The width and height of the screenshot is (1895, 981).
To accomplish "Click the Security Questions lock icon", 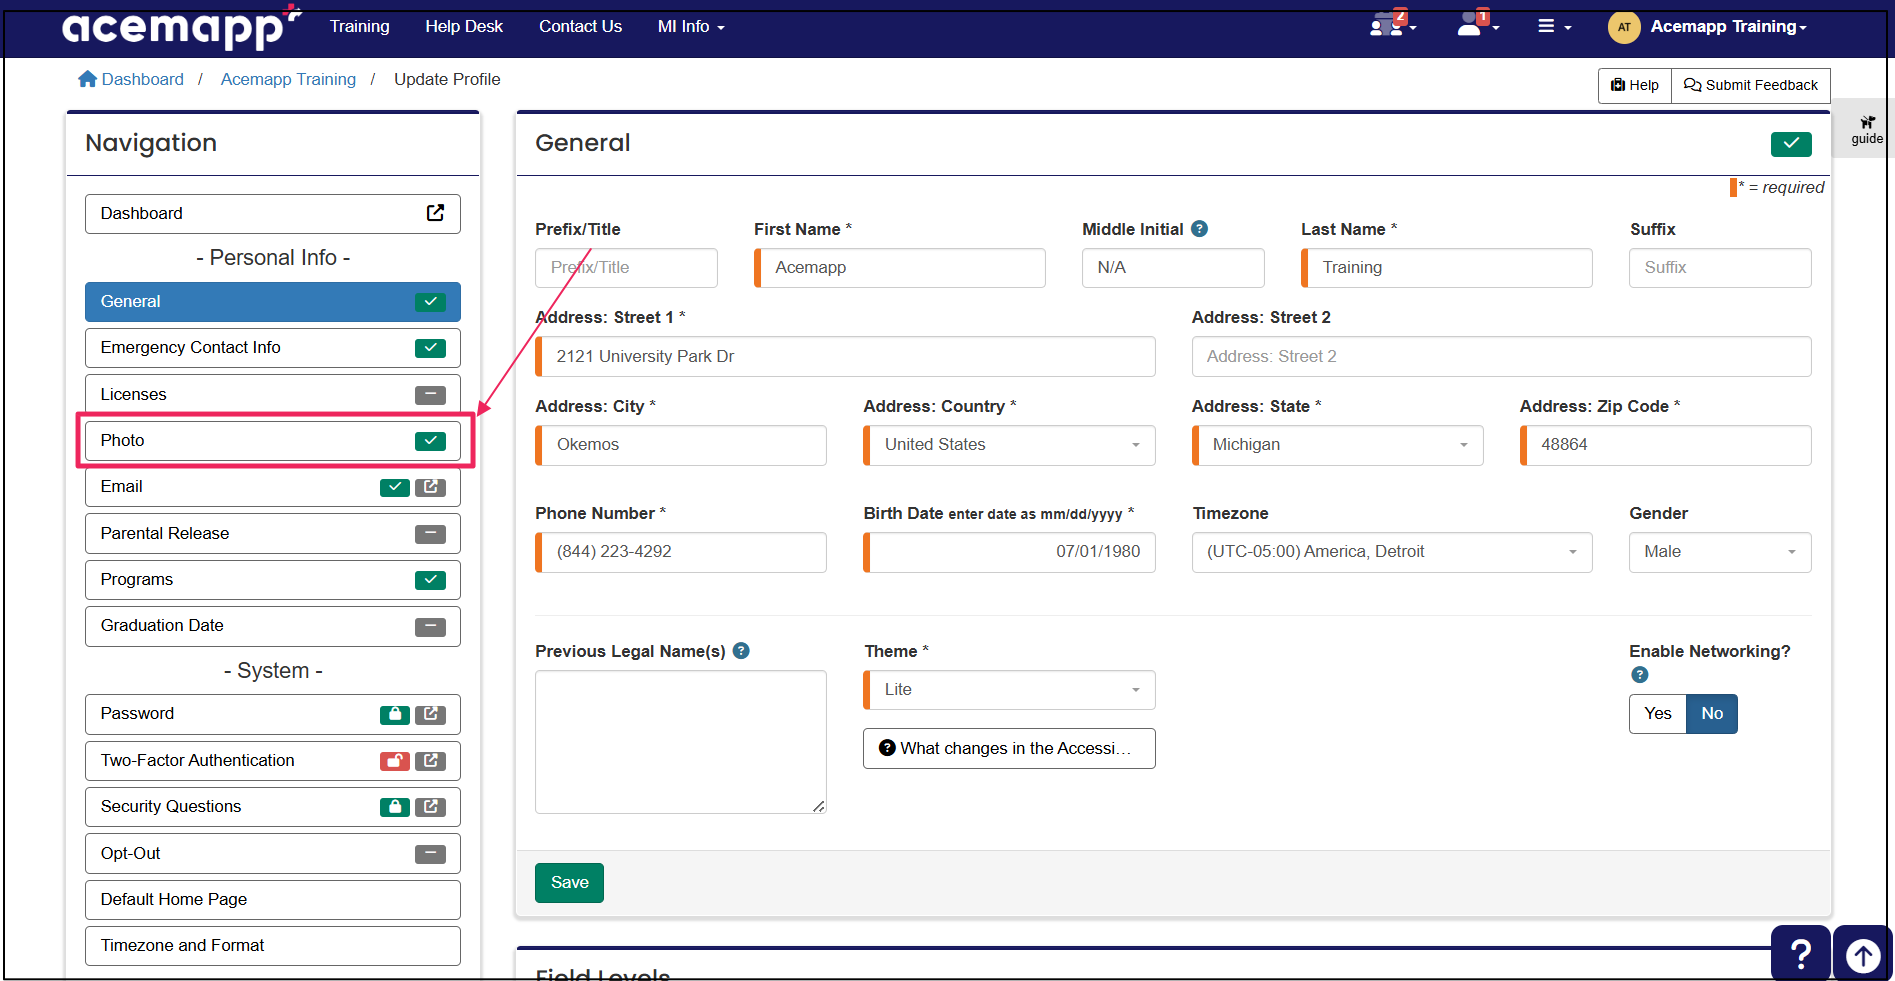I will (394, 807).
